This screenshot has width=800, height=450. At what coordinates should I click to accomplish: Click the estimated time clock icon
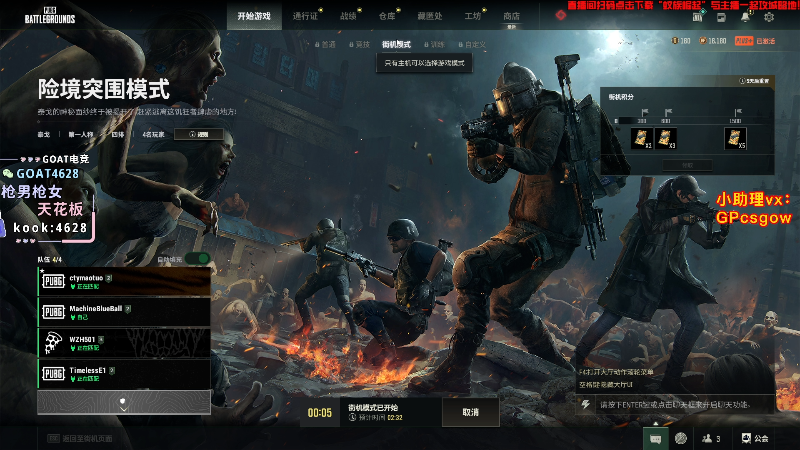click(x=352, y=417)
